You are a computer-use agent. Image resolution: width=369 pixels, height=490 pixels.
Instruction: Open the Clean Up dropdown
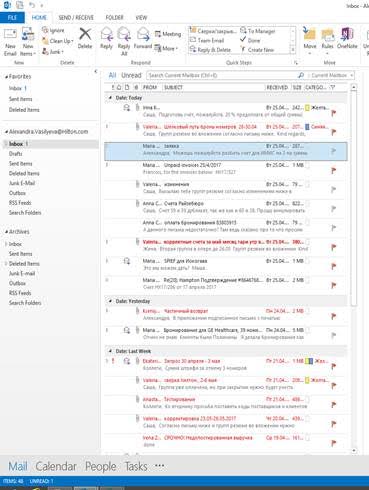coord(57,41)
